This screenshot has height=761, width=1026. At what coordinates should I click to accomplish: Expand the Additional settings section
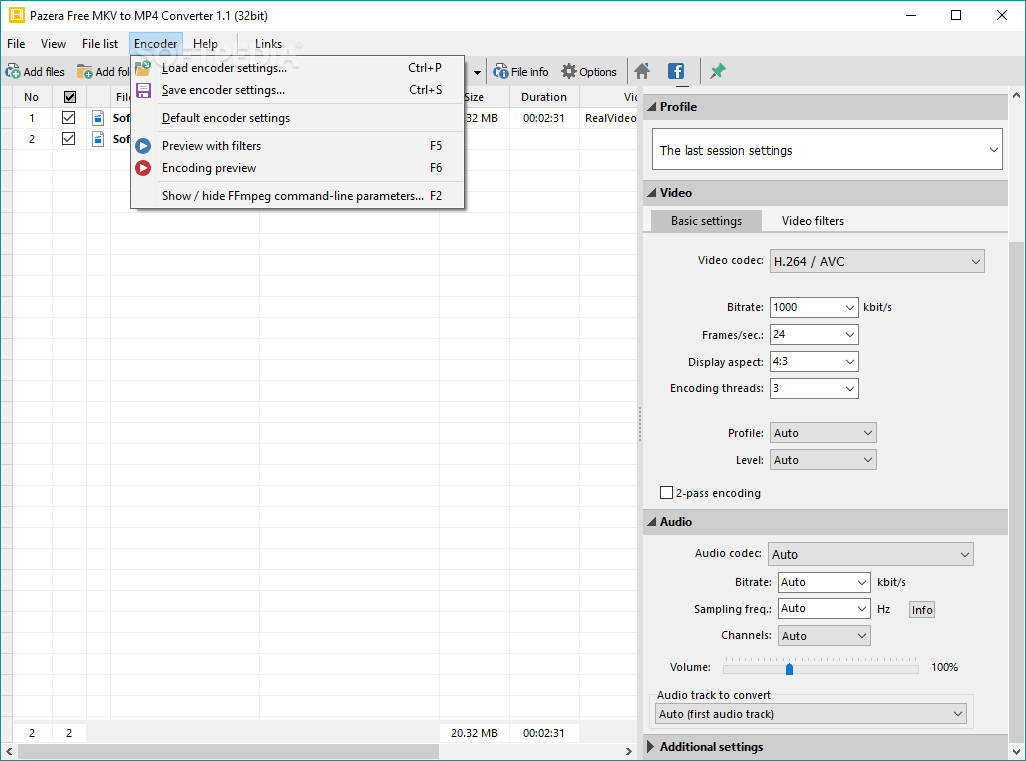tap(651, 747)
